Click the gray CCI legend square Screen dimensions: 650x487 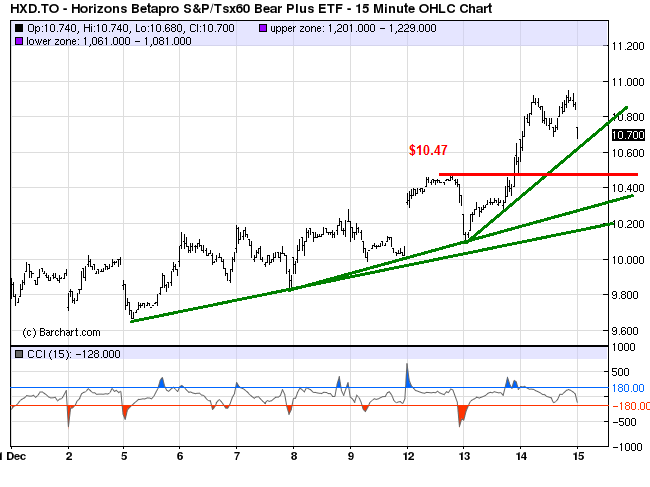click(x=19, y=354)
